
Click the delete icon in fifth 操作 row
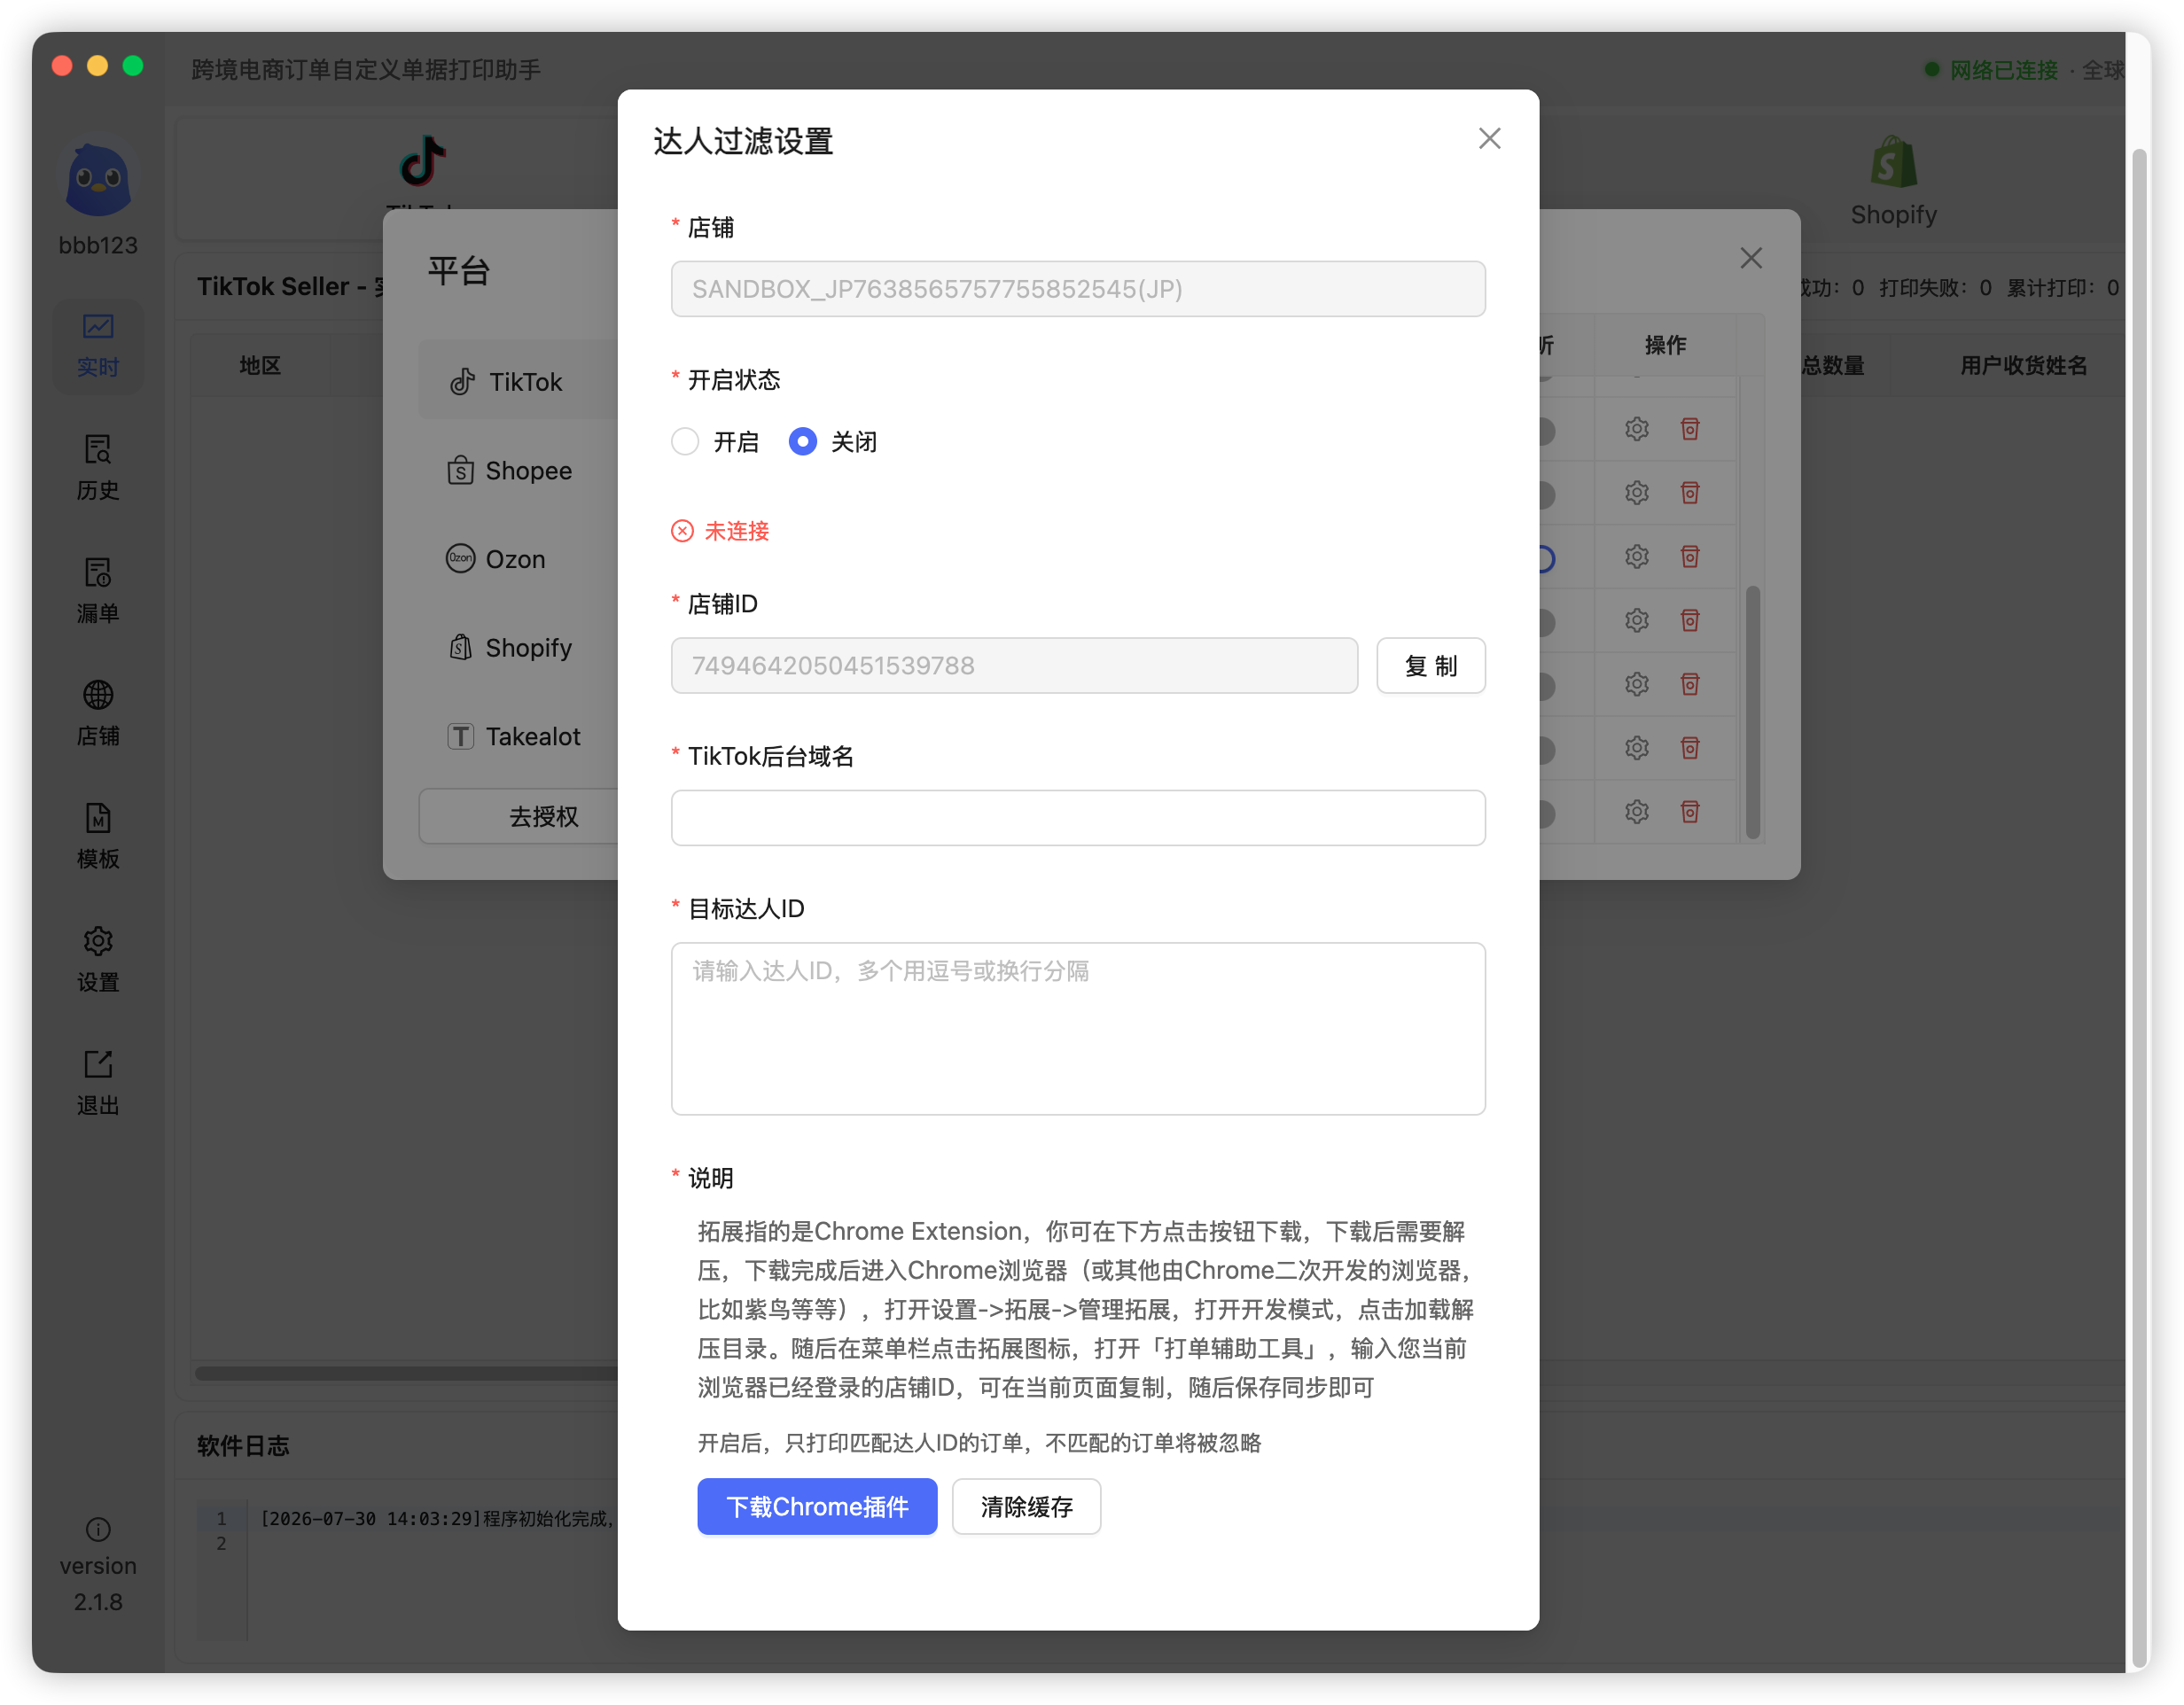point(1689,684)
